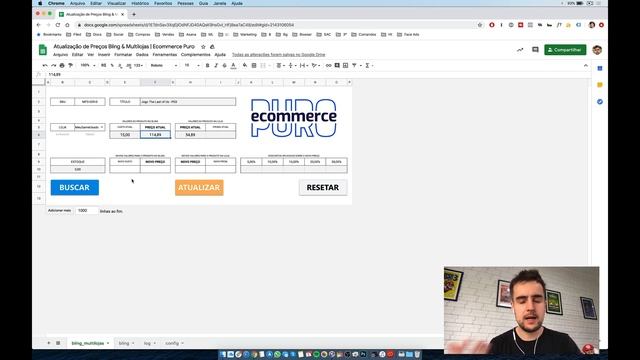Open activity trend icon near Compartilhar
The height and width of the screenshot is (360, 640).
click(520, 50)
